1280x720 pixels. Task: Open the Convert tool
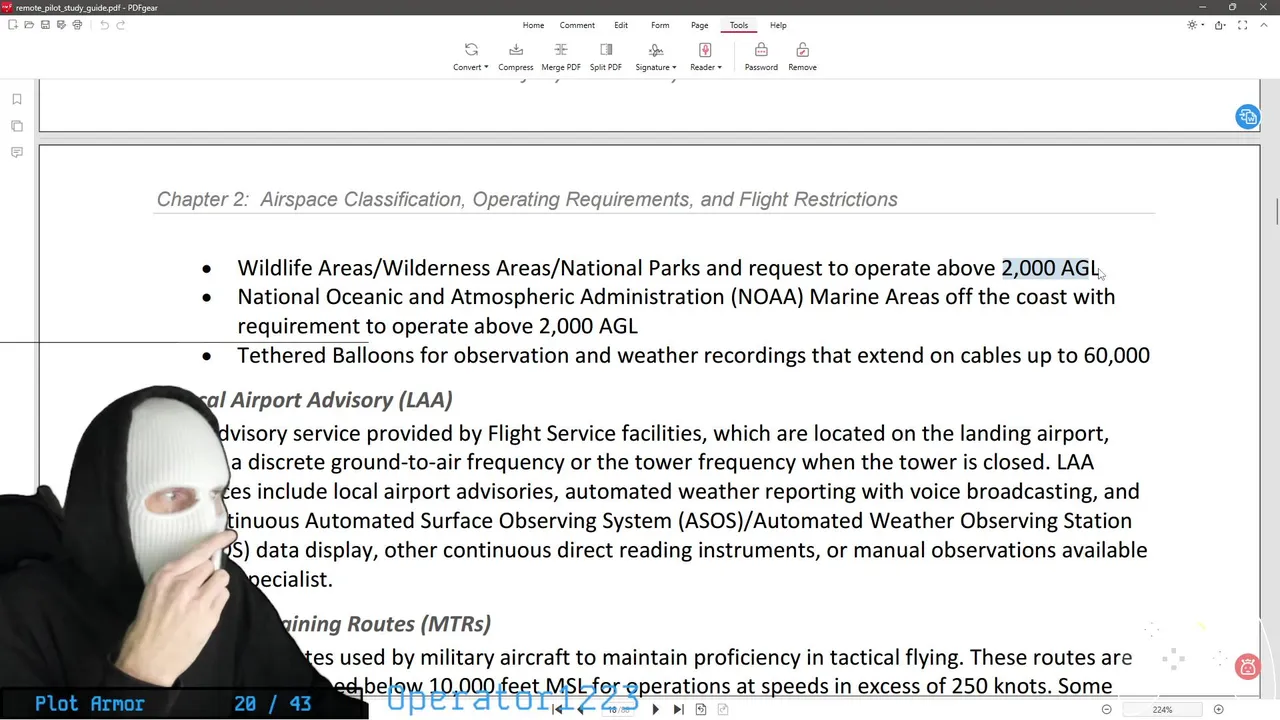click(471, 57)
